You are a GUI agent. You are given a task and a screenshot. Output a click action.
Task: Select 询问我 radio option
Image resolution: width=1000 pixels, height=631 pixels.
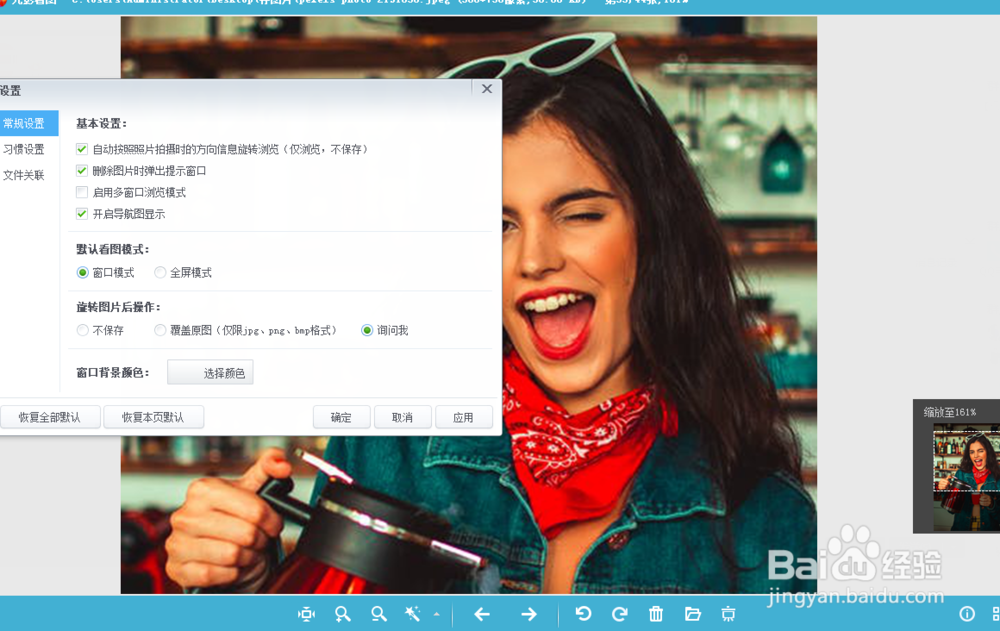pos(367,330)
